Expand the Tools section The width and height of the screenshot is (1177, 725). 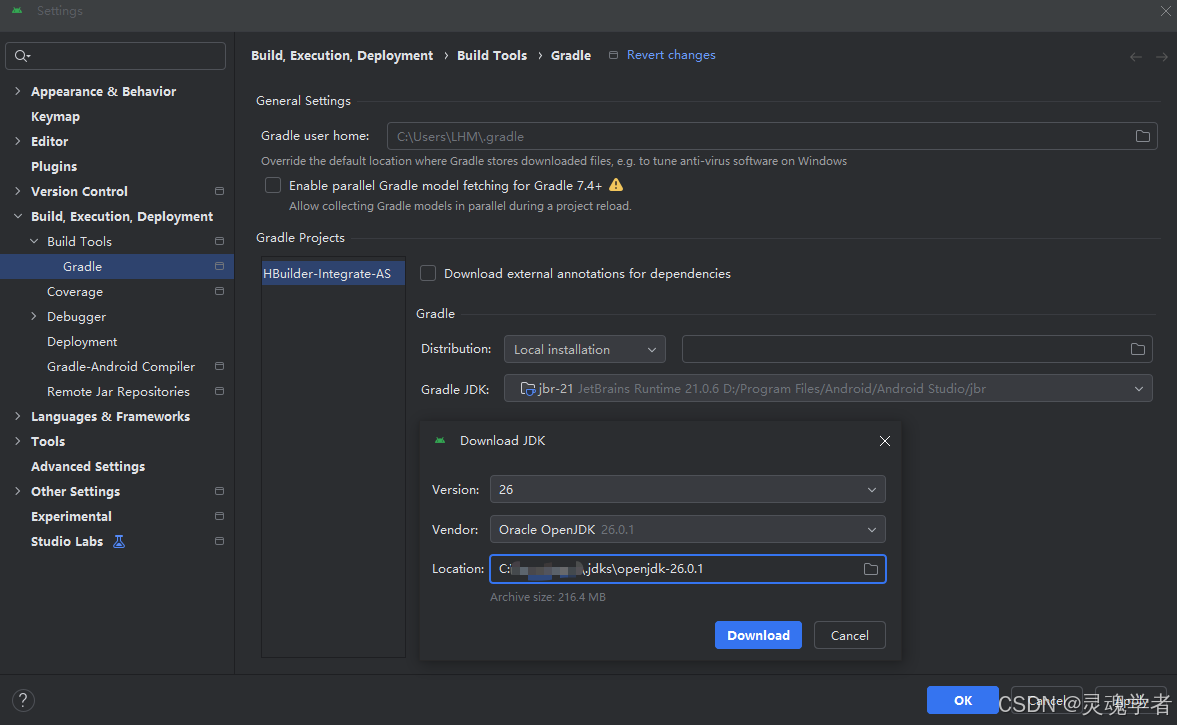pyautogui.click(x=17, y=441)
